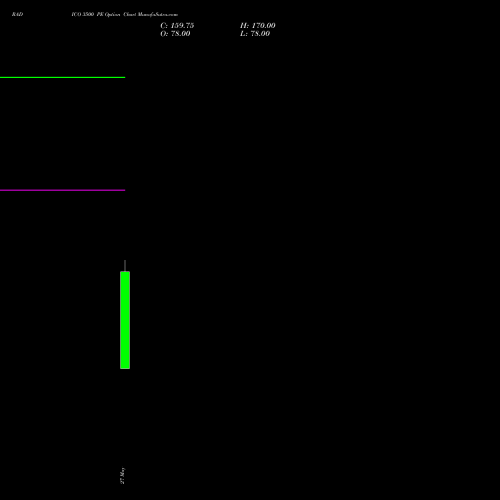Click the RAD symbol label at top left
Screen dimensions: 500x500
click(x=17, y=14)
